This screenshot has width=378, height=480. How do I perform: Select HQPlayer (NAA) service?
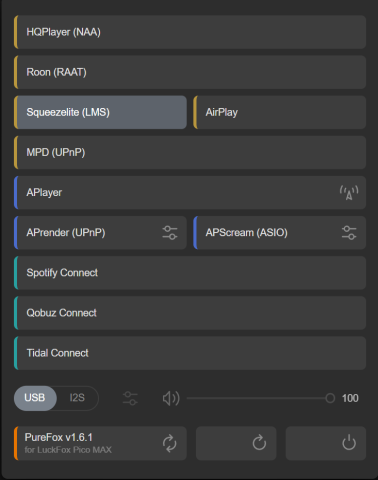tap(190, 32)
